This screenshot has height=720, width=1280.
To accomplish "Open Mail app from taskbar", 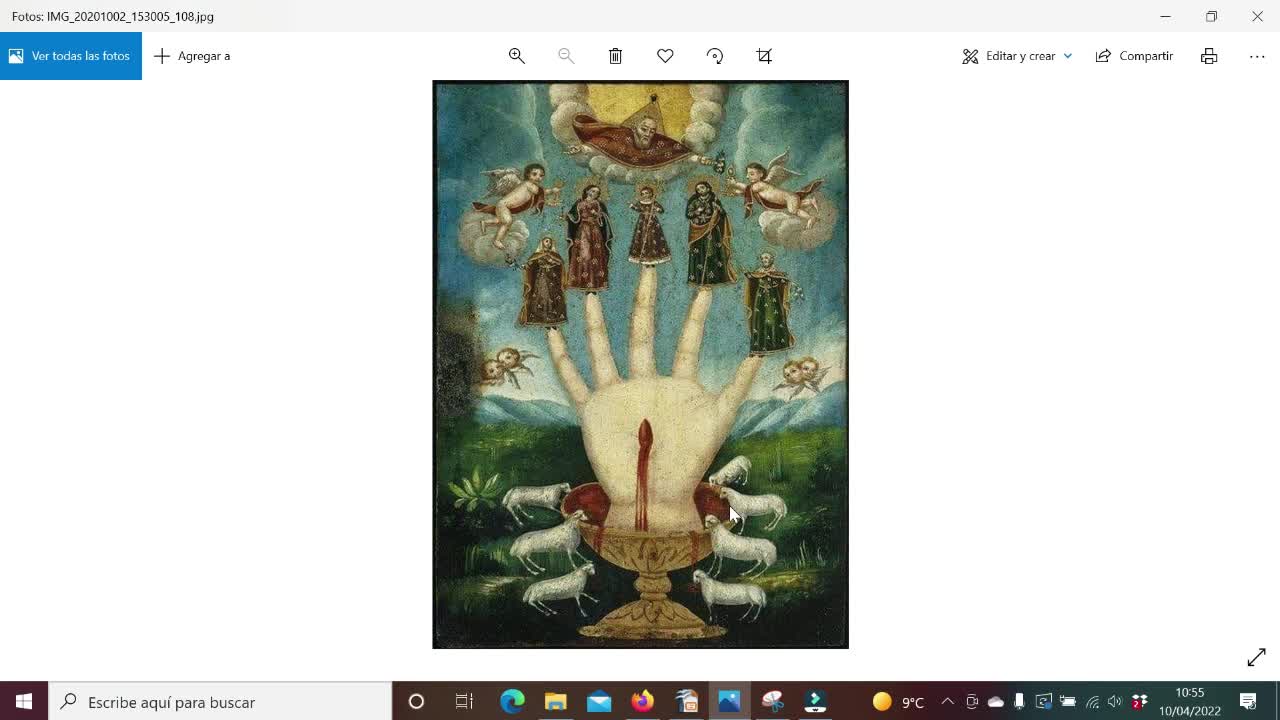I will pyautogui.click(x=599, y=702).
